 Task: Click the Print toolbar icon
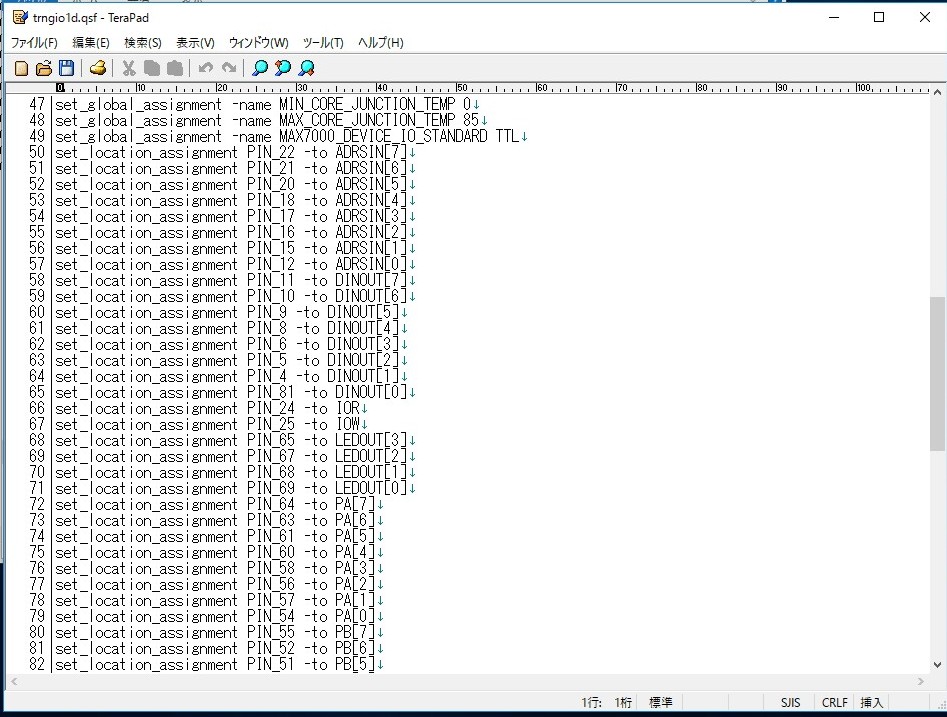click(98, 68)
